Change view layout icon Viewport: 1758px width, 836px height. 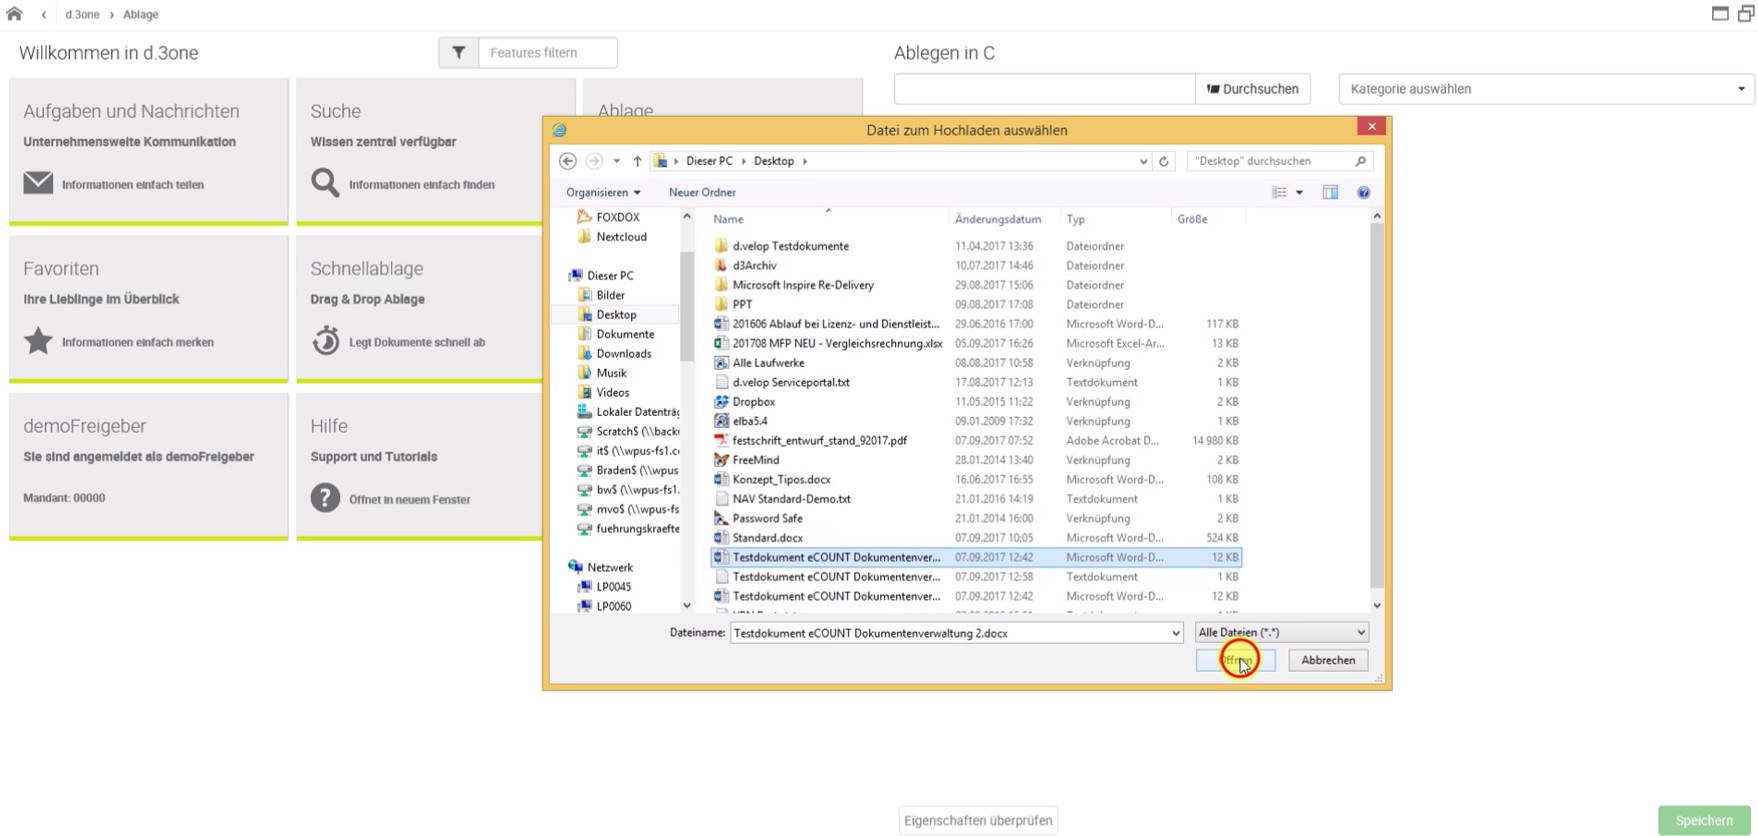point(1279,192)
